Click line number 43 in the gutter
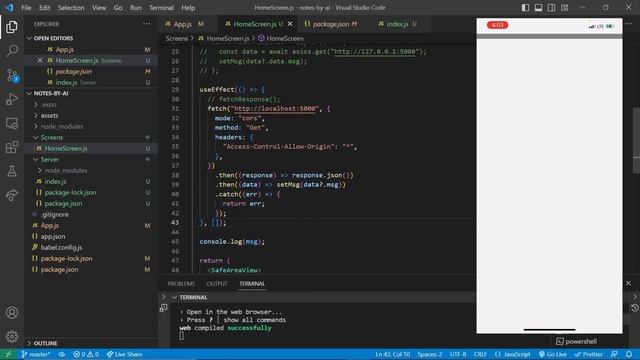Viewport: 640px width, 360px height. [x=175, y=222]
